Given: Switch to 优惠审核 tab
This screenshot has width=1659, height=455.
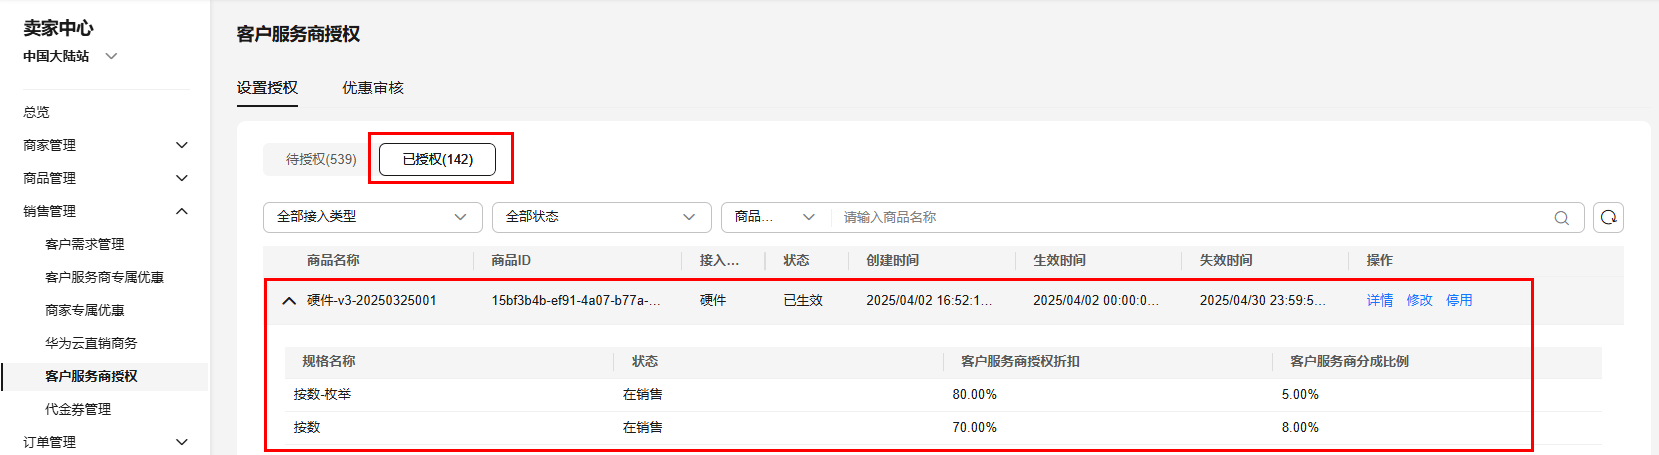Looking at the screenshot, I should pyautogui.click(x=373, y=88).
